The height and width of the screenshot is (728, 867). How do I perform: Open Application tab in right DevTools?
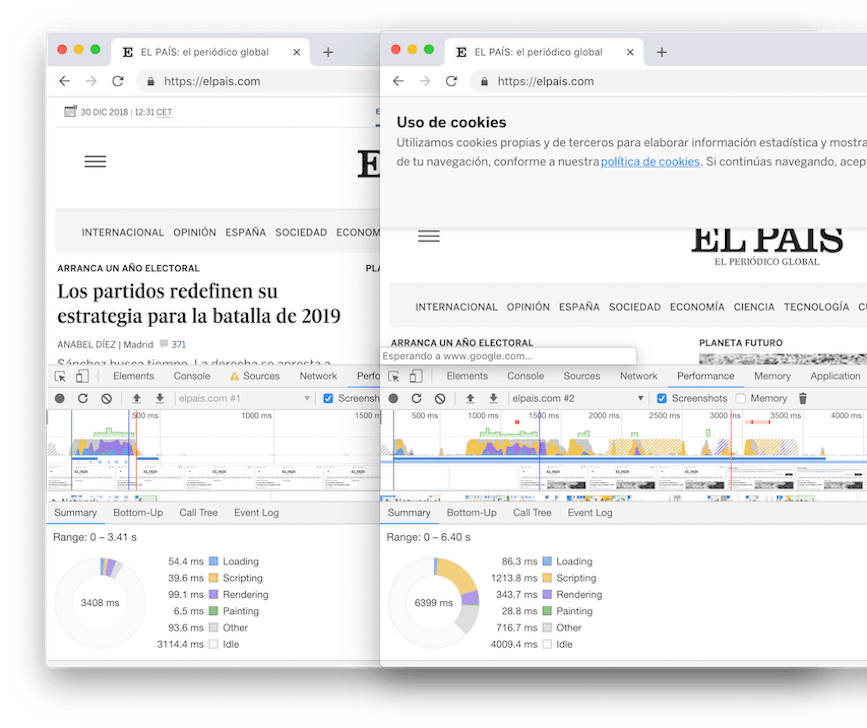(x=835, y=376)
